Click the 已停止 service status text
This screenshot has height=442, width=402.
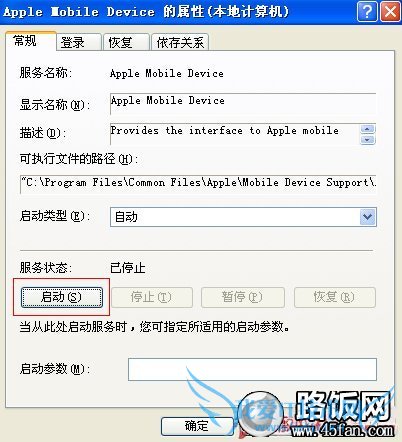pos(128,268)
